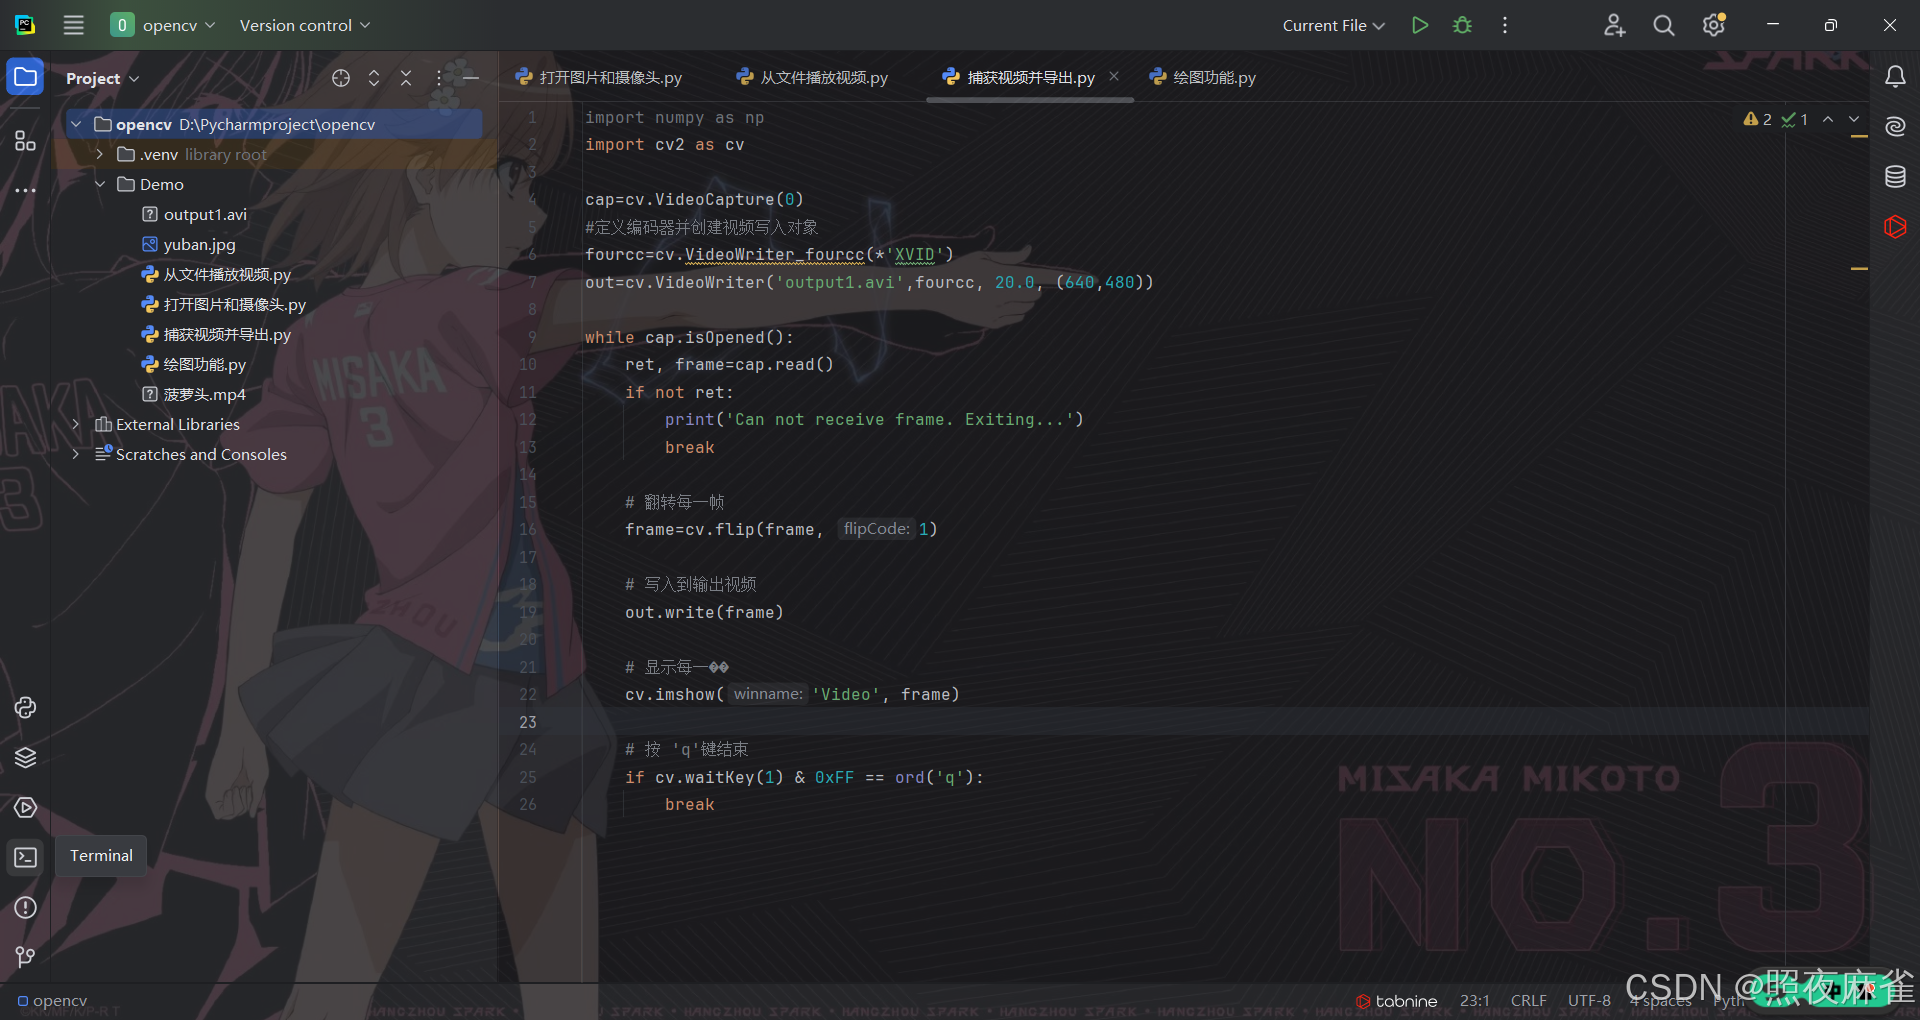Switch to 打开图片和摄像头.py tab
The height and width of the screenshot is (1020, 1920).
[599, 77]
